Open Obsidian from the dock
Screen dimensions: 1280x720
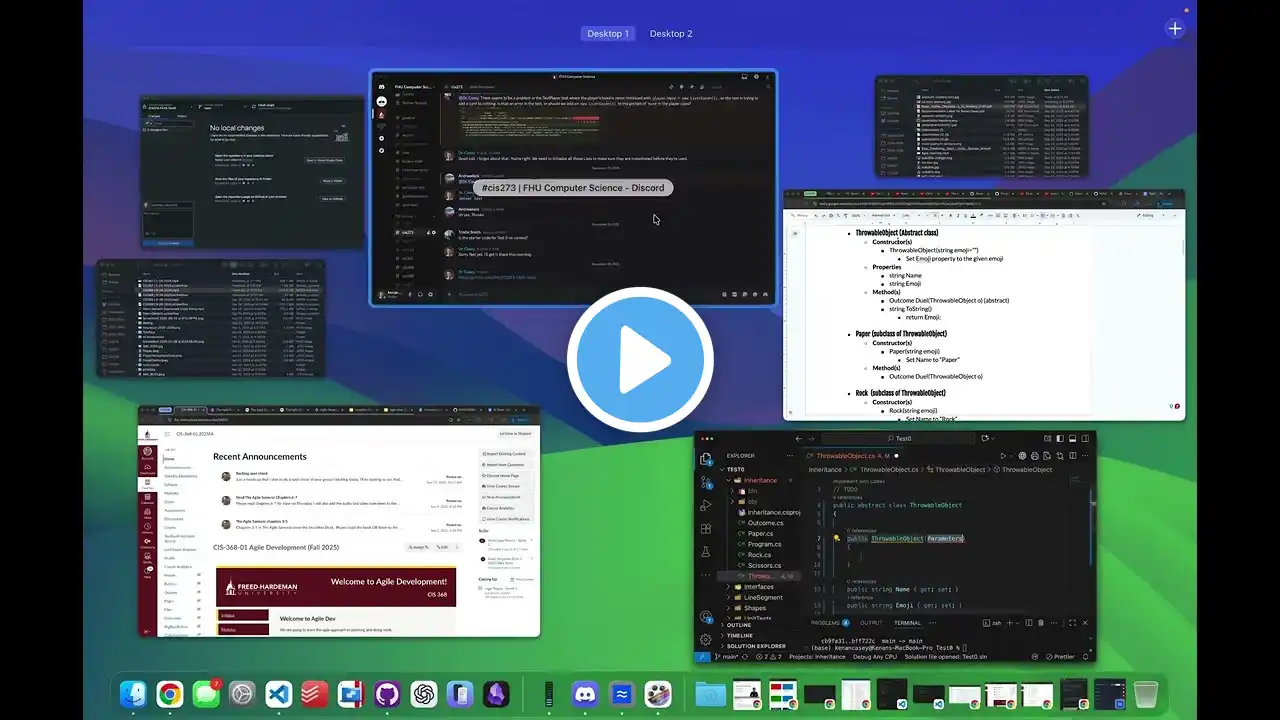496,694
